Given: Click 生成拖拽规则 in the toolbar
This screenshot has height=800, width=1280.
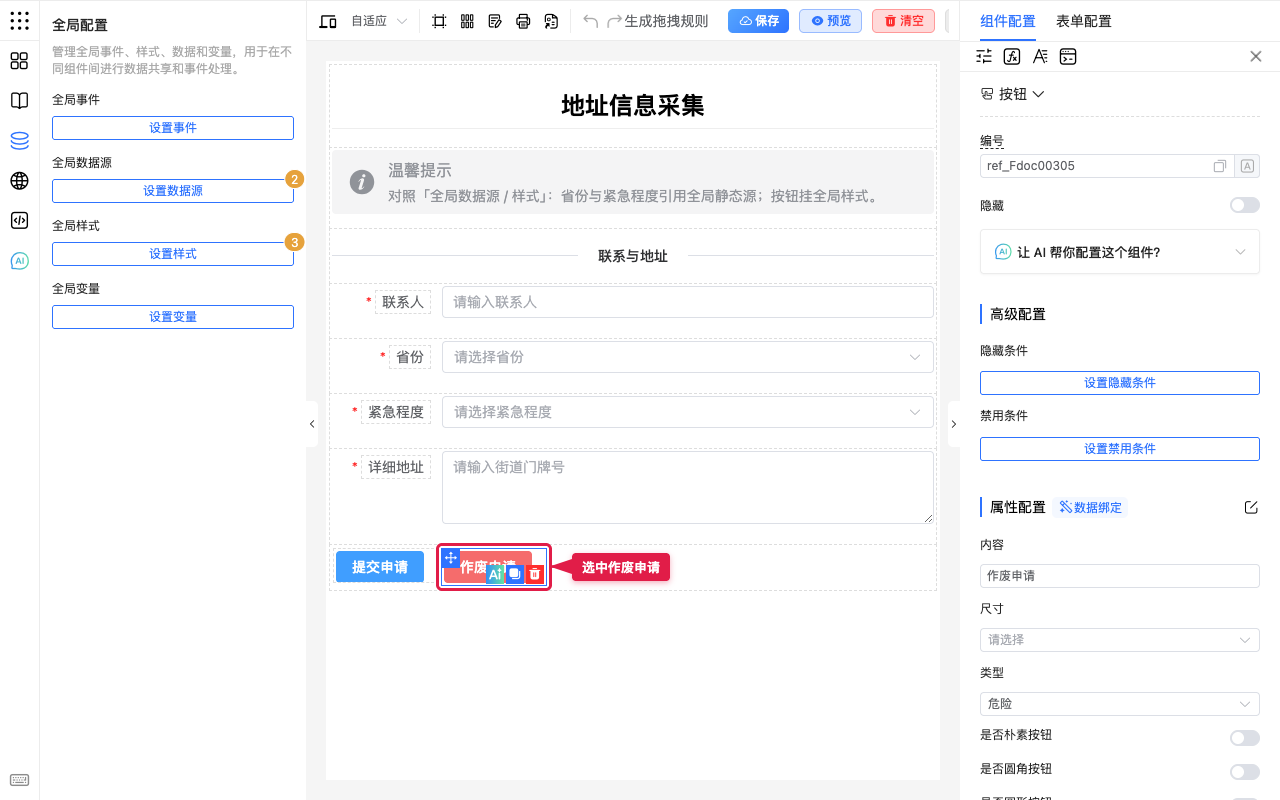Looking at the screenshot, I should pos(666,21).
